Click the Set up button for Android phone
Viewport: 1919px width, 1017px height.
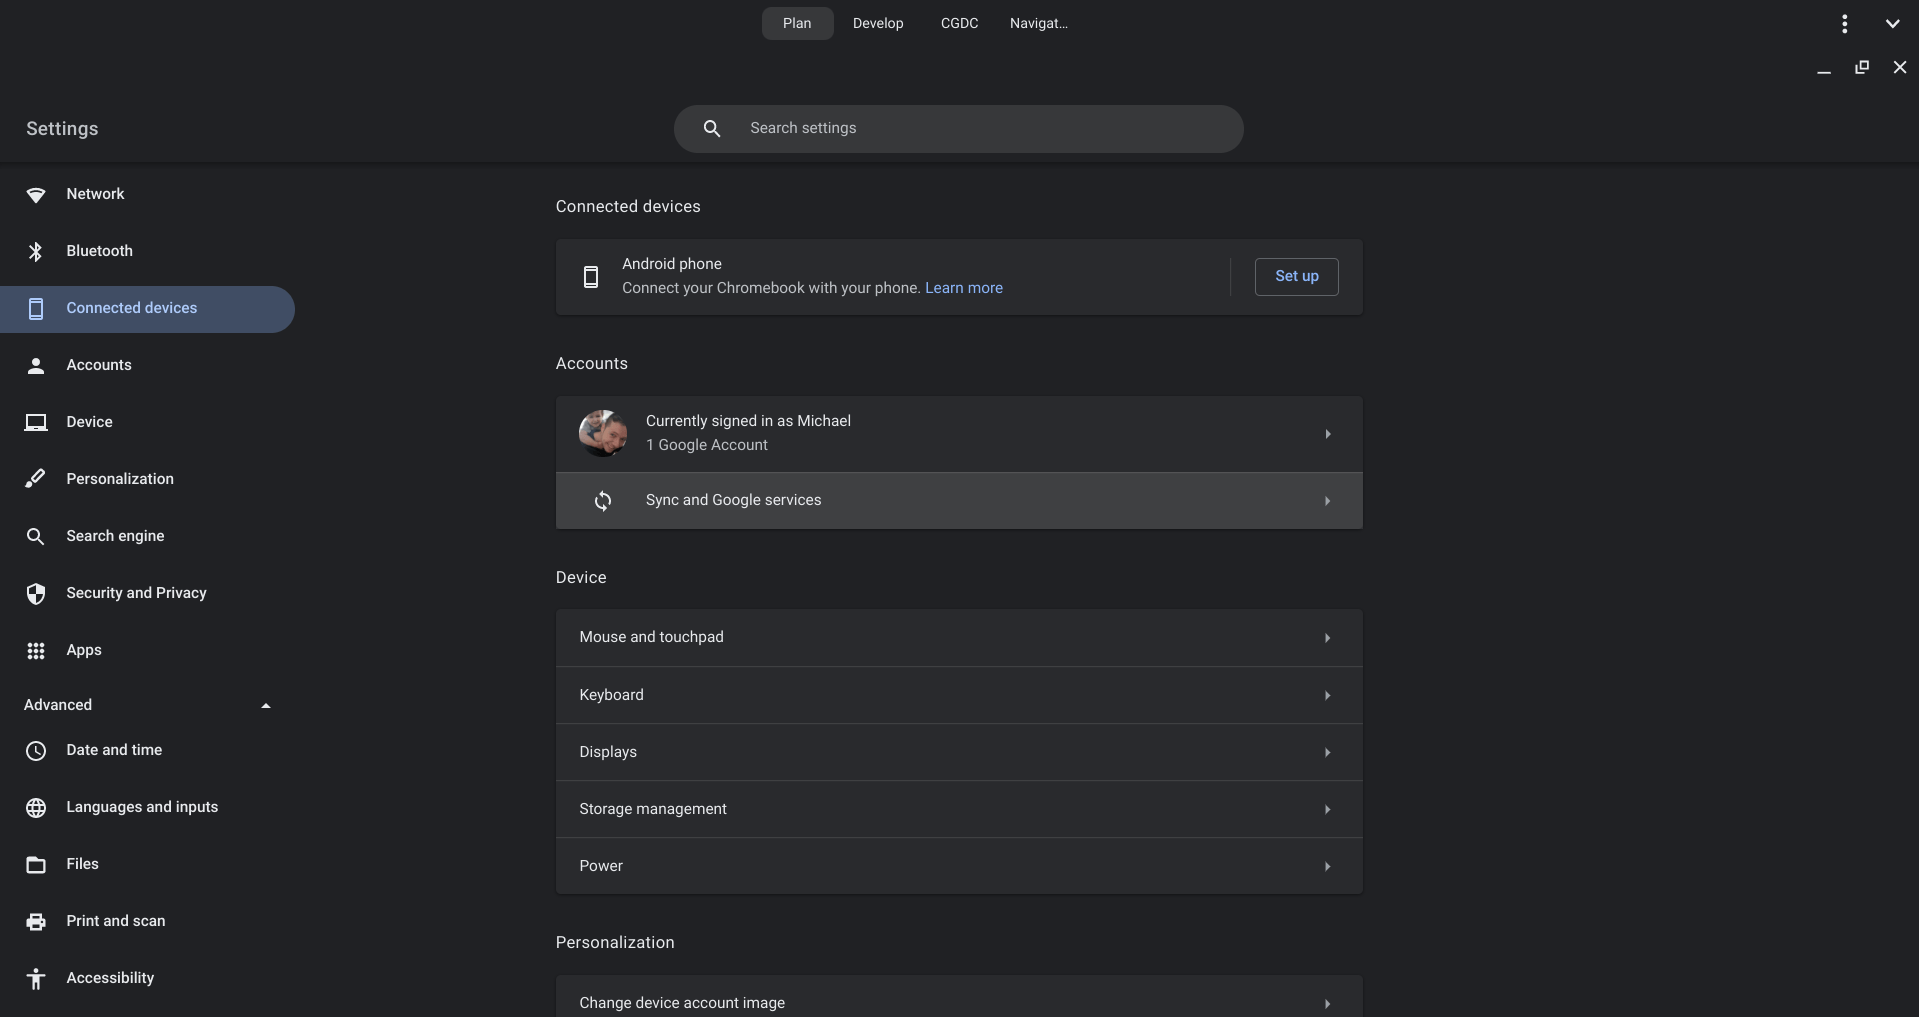[x=1296, y=277]
